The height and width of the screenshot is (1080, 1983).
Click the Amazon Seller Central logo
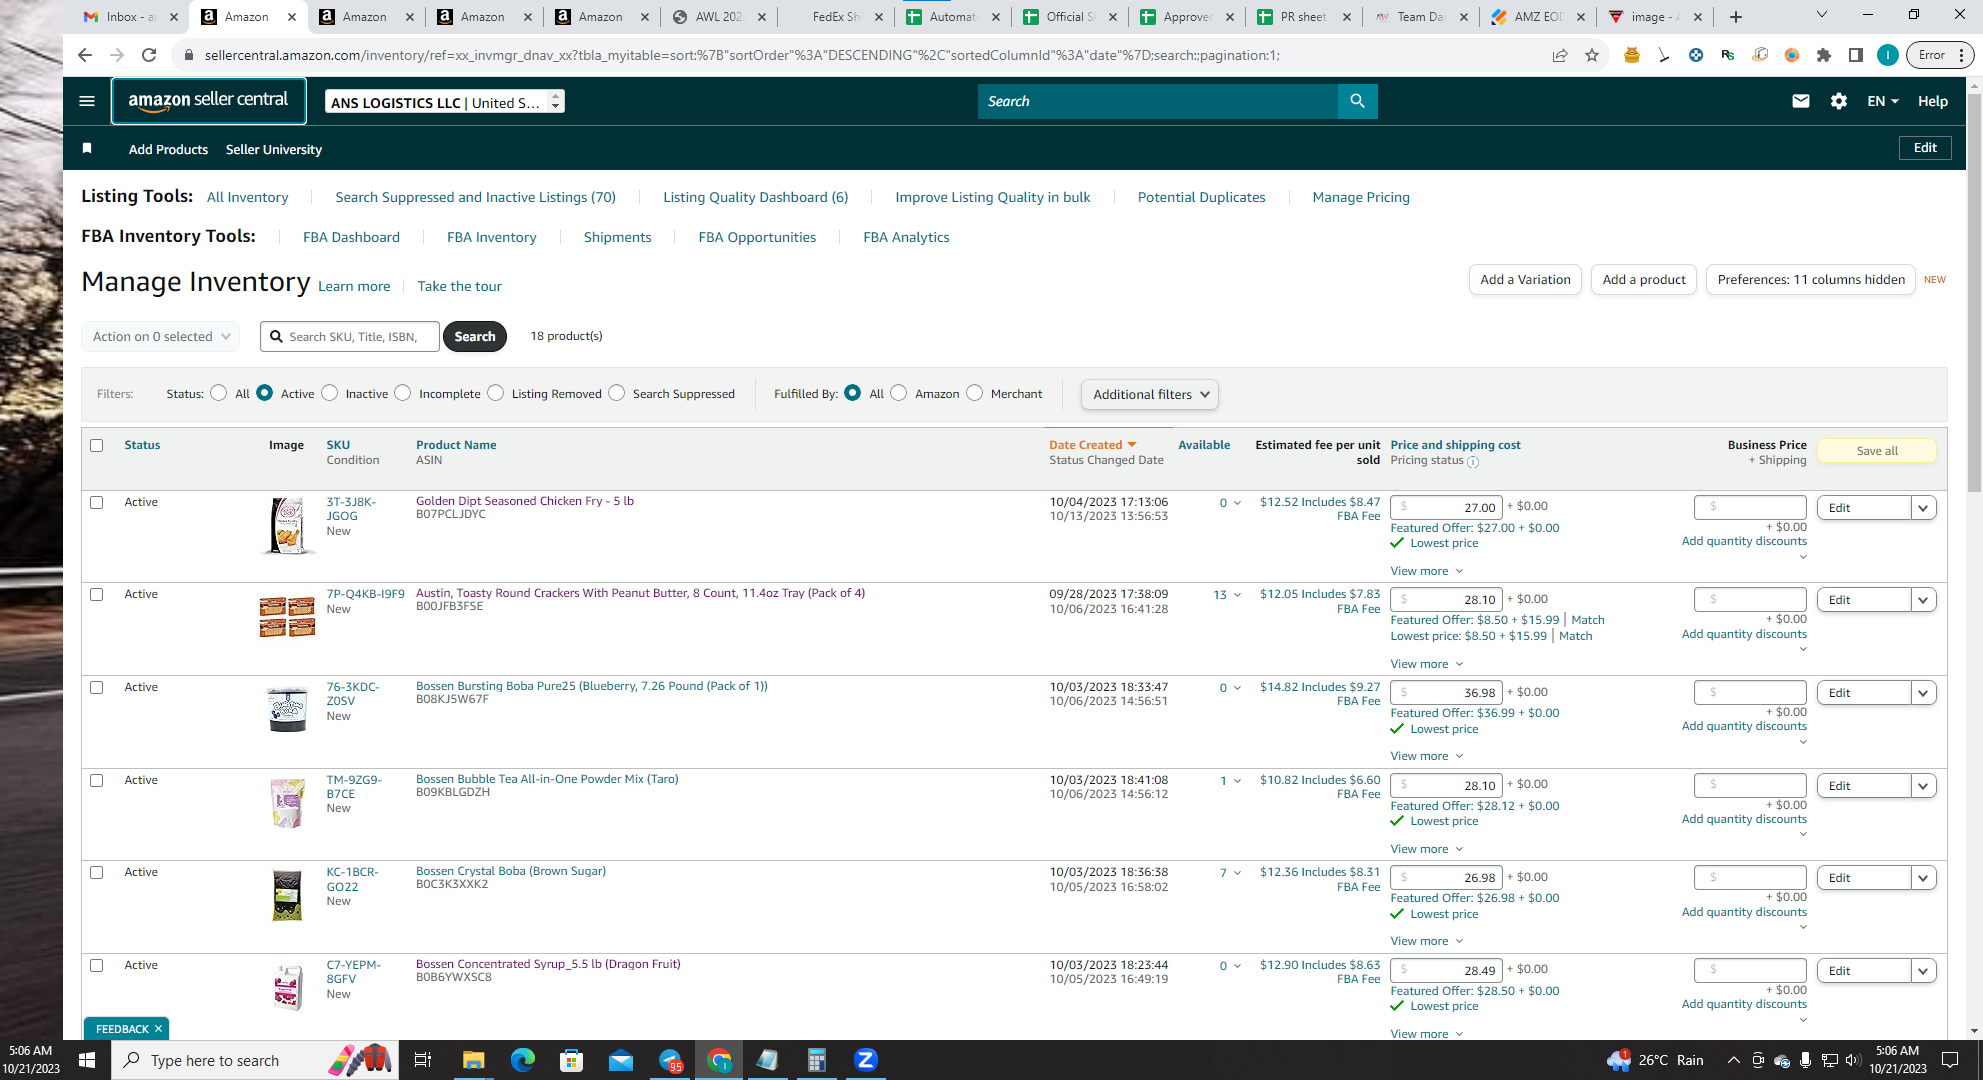(x=208, y=100)
